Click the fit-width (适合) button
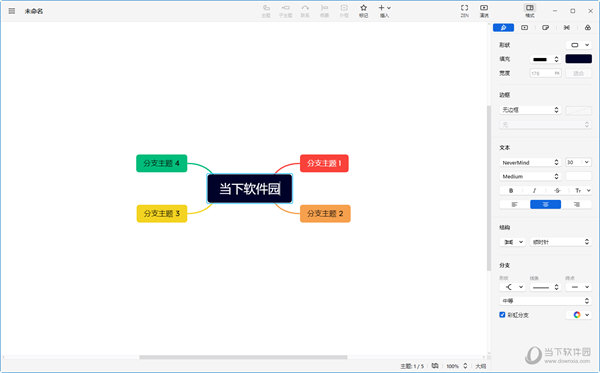Viewport: 600px width, 373px height. (x=579, y=73)
